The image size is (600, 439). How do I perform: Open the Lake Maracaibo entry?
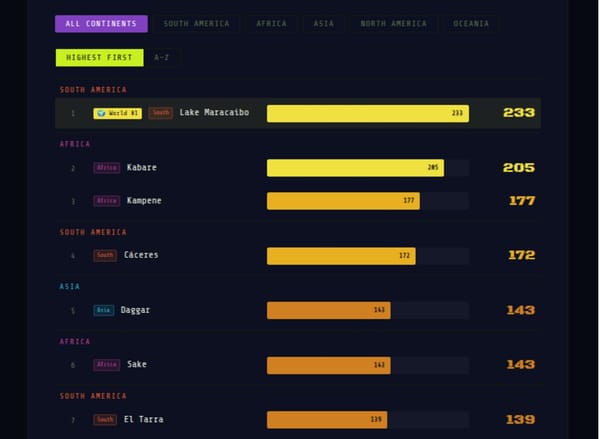click(x=214, y=113)
